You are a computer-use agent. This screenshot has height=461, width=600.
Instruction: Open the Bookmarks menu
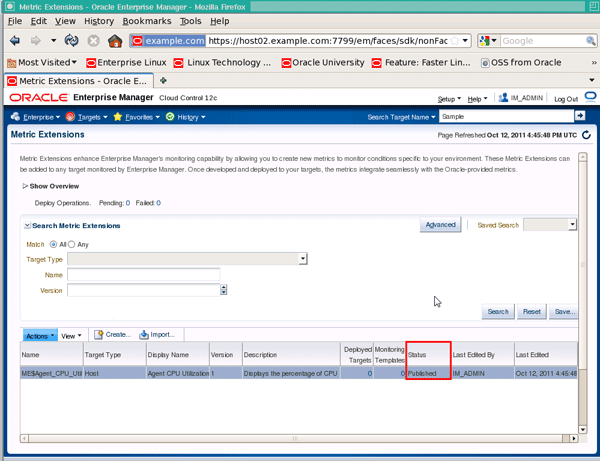point(147,21)
